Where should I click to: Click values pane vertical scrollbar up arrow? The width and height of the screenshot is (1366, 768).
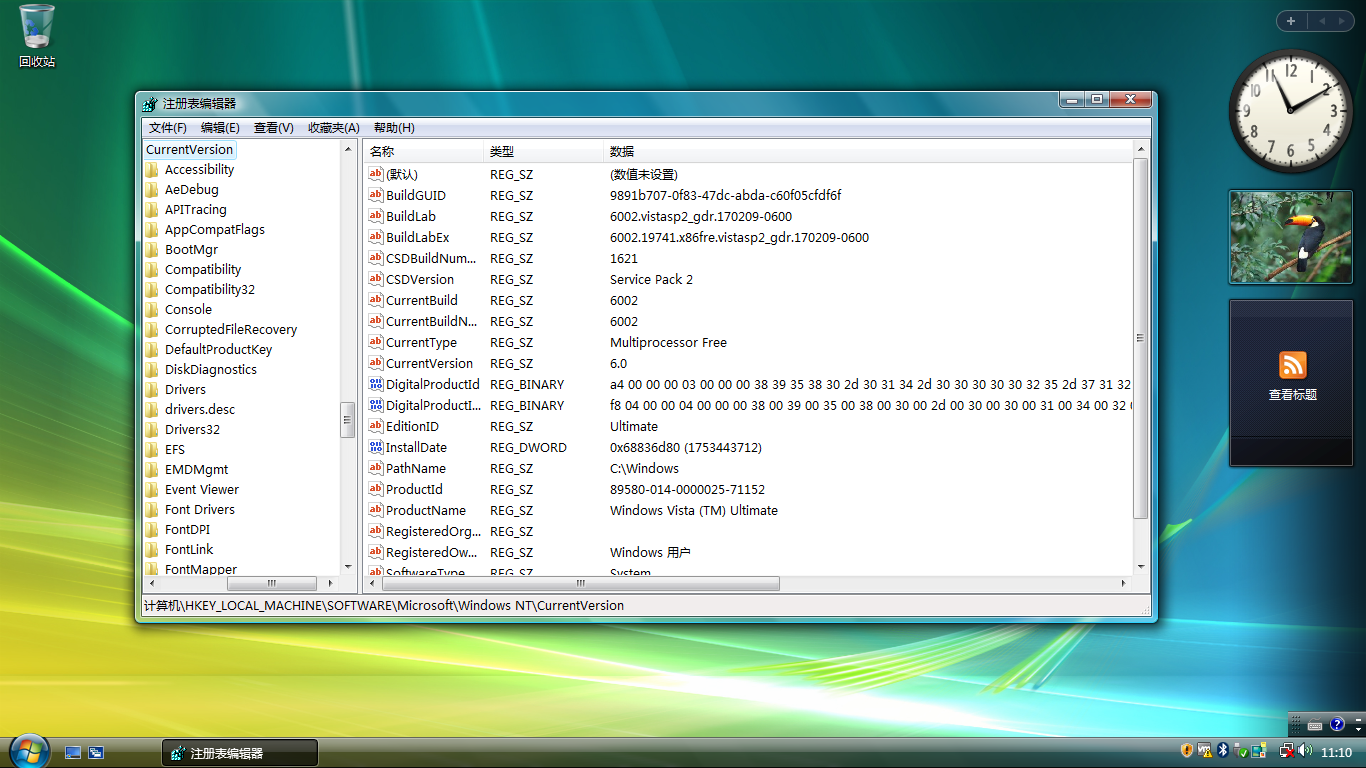(x=1141, y=150)
